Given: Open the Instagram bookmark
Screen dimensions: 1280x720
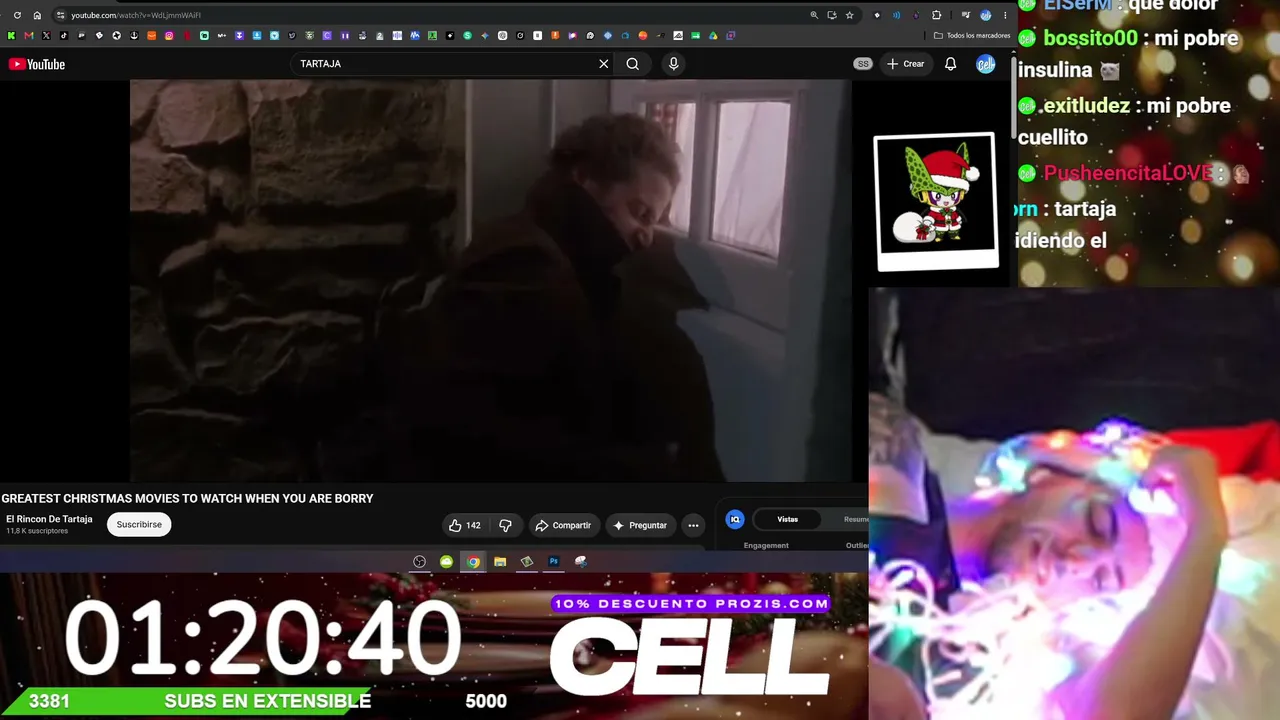Looking at the screenshot, I should [169, 36].
